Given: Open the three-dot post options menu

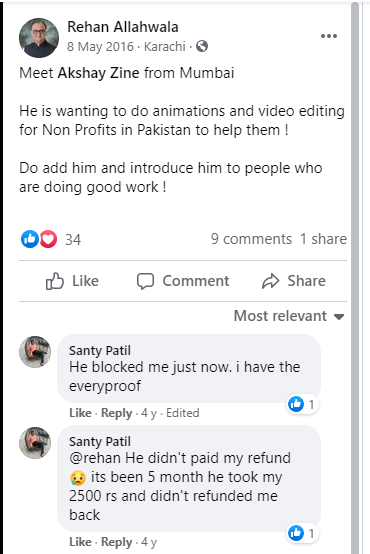Looking at the screenshot, I should [x=329, y=36].
